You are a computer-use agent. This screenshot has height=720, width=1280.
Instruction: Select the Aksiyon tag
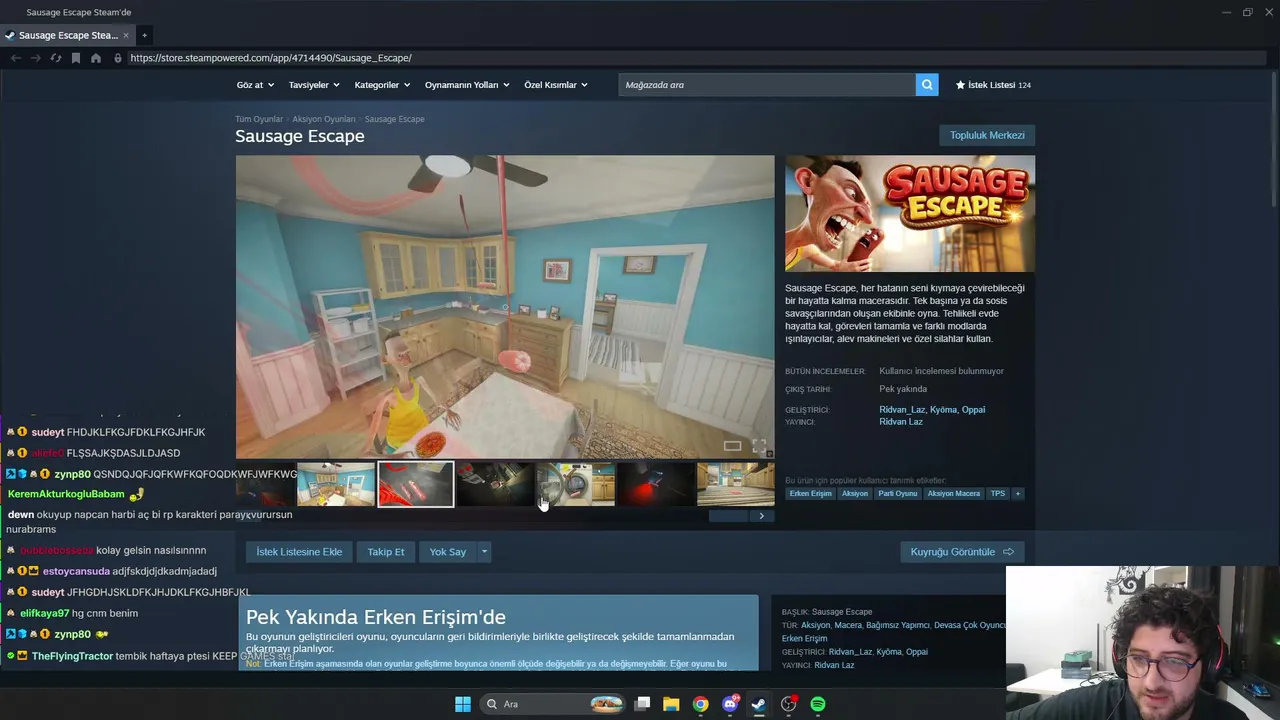[855, 493]
